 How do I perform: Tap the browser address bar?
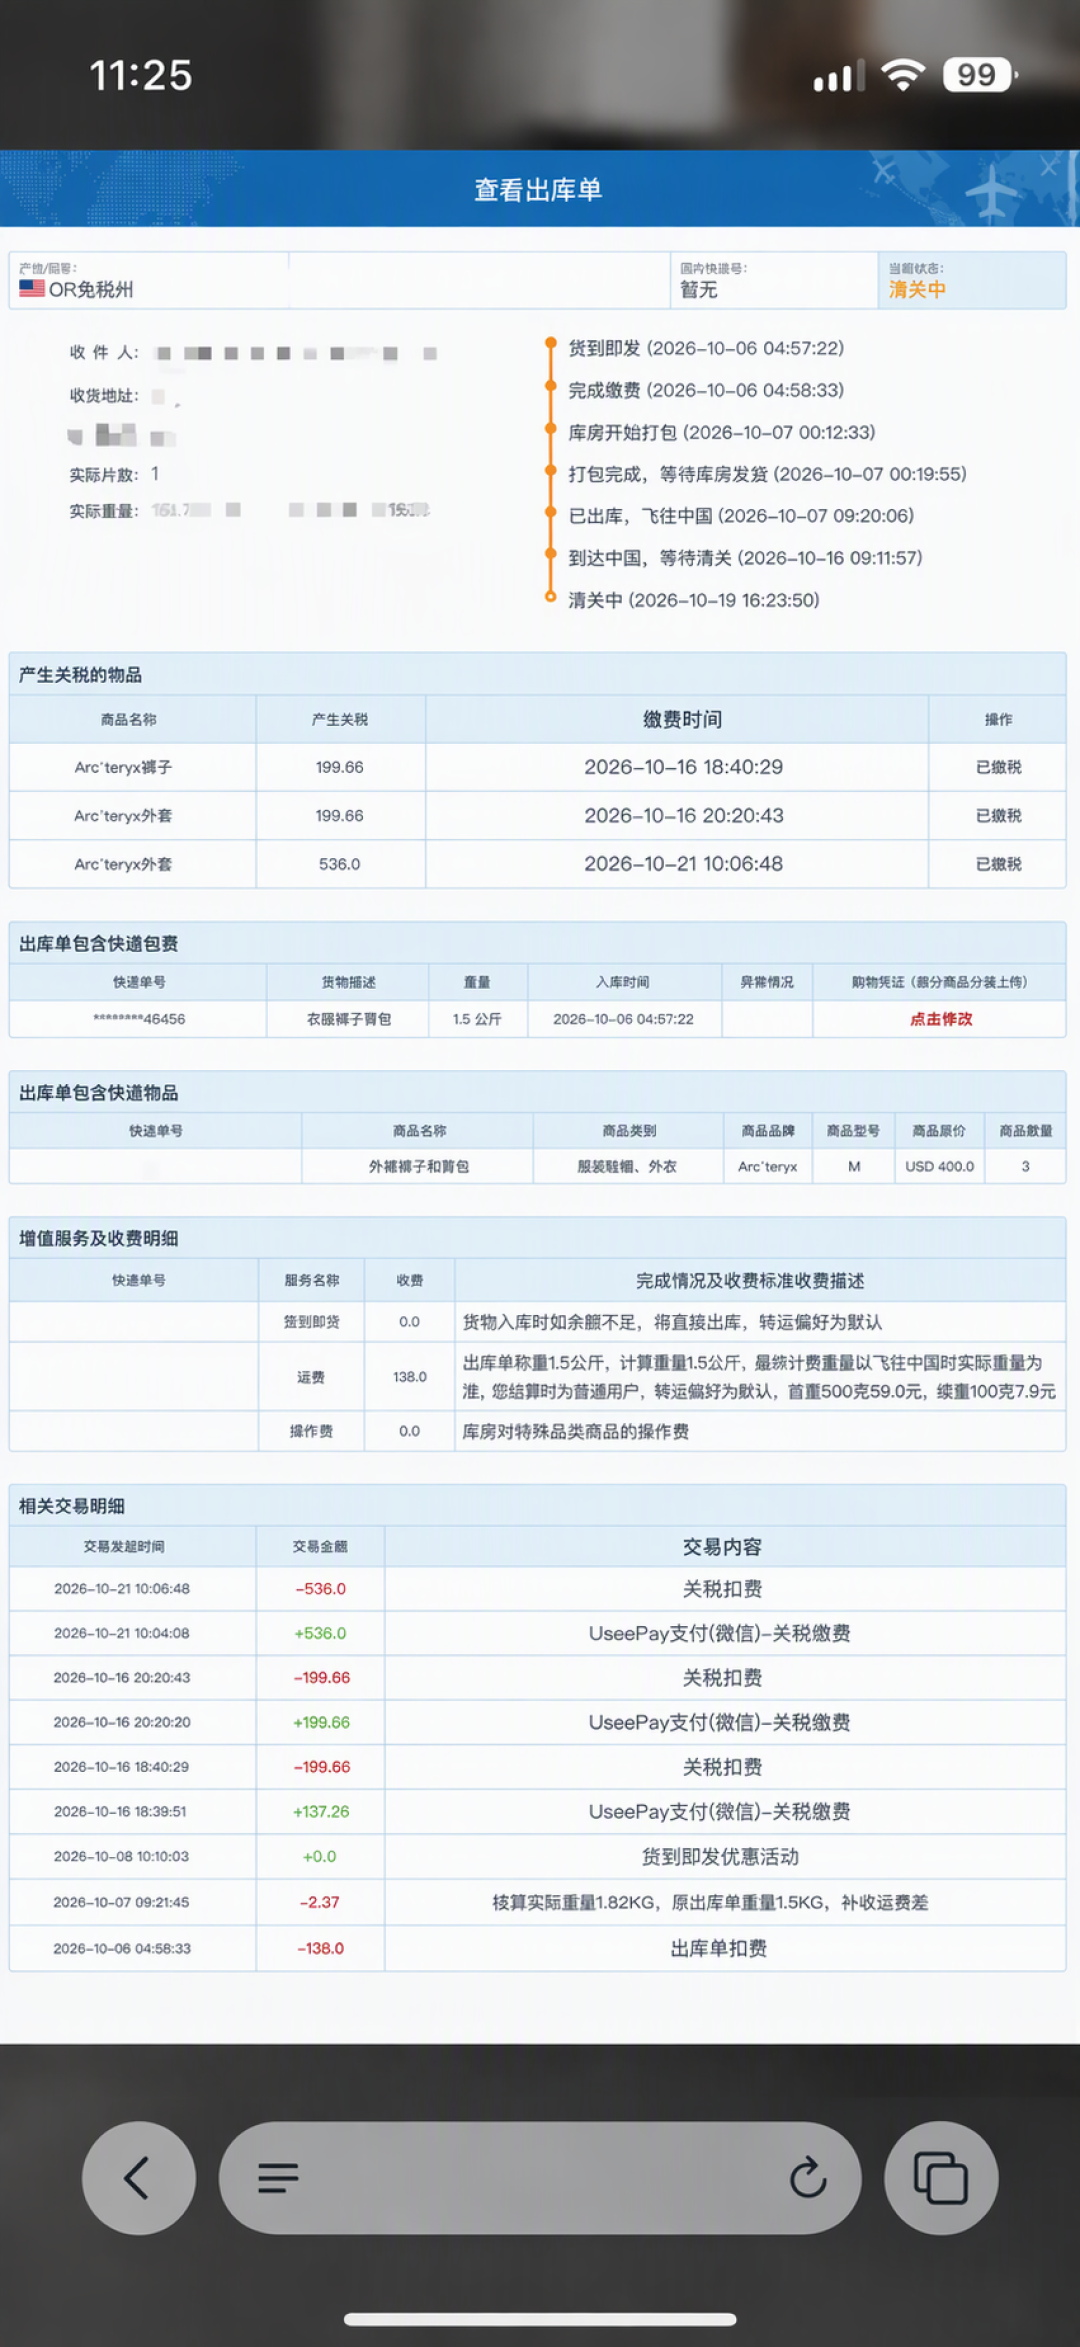pos(540,2178)
